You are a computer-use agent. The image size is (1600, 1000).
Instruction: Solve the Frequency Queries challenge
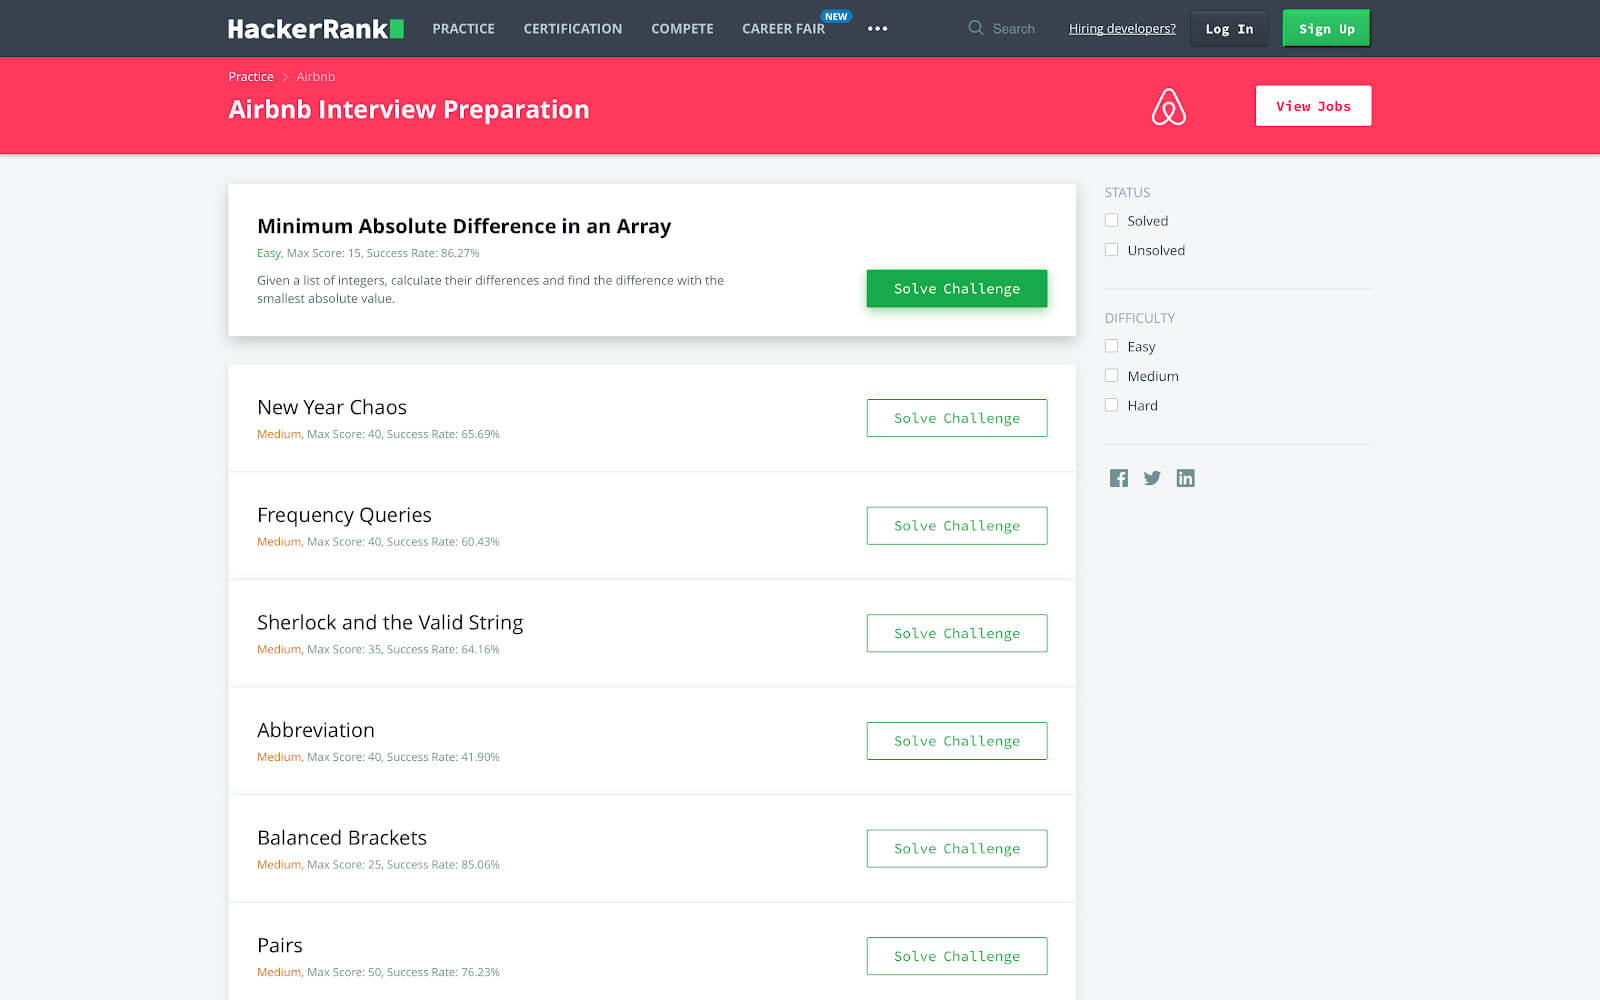coord(957,526)
